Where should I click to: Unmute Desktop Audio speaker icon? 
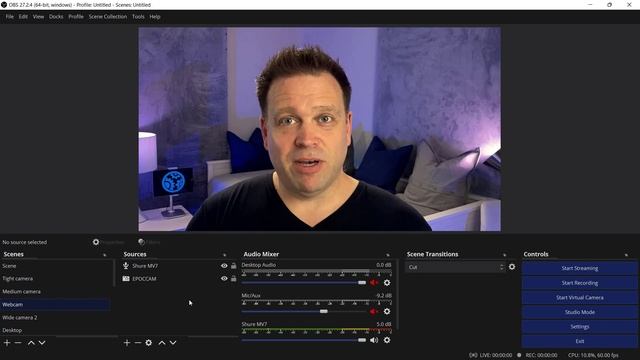[374, 282]
